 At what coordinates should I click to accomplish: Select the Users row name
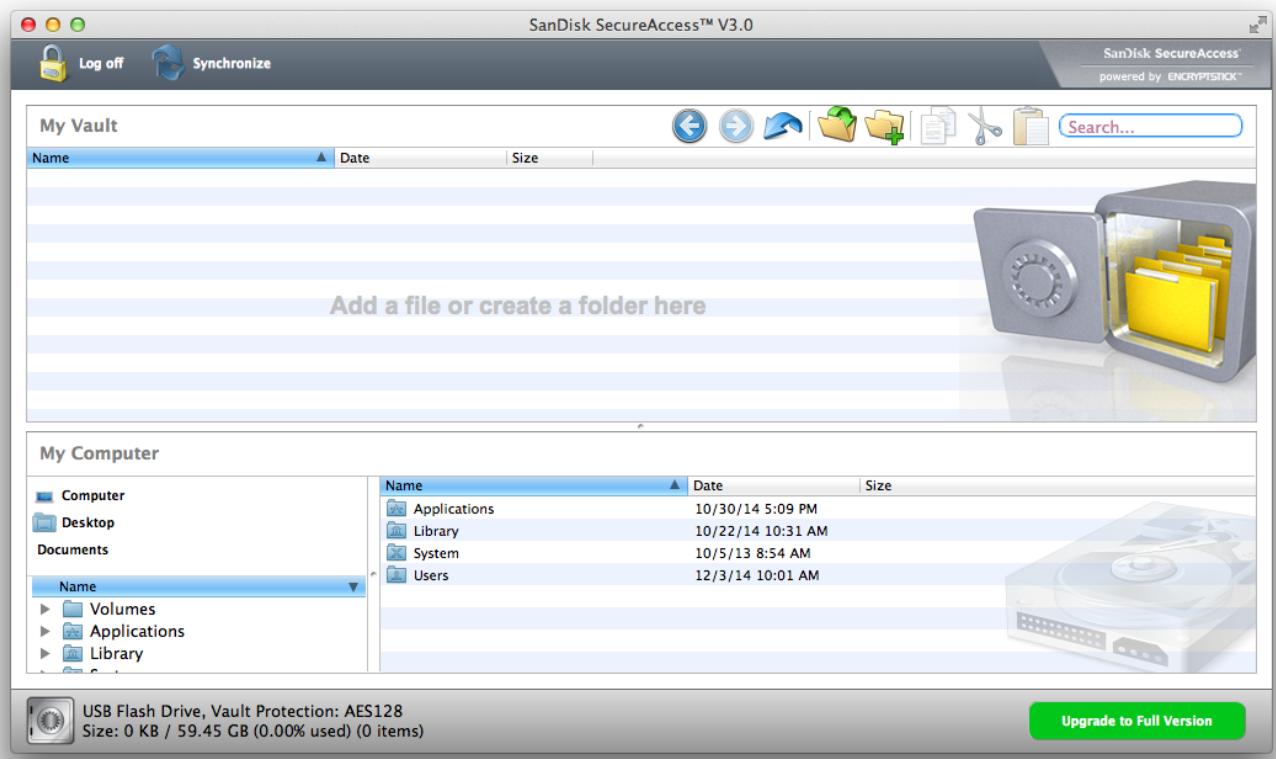click(431, 575)
